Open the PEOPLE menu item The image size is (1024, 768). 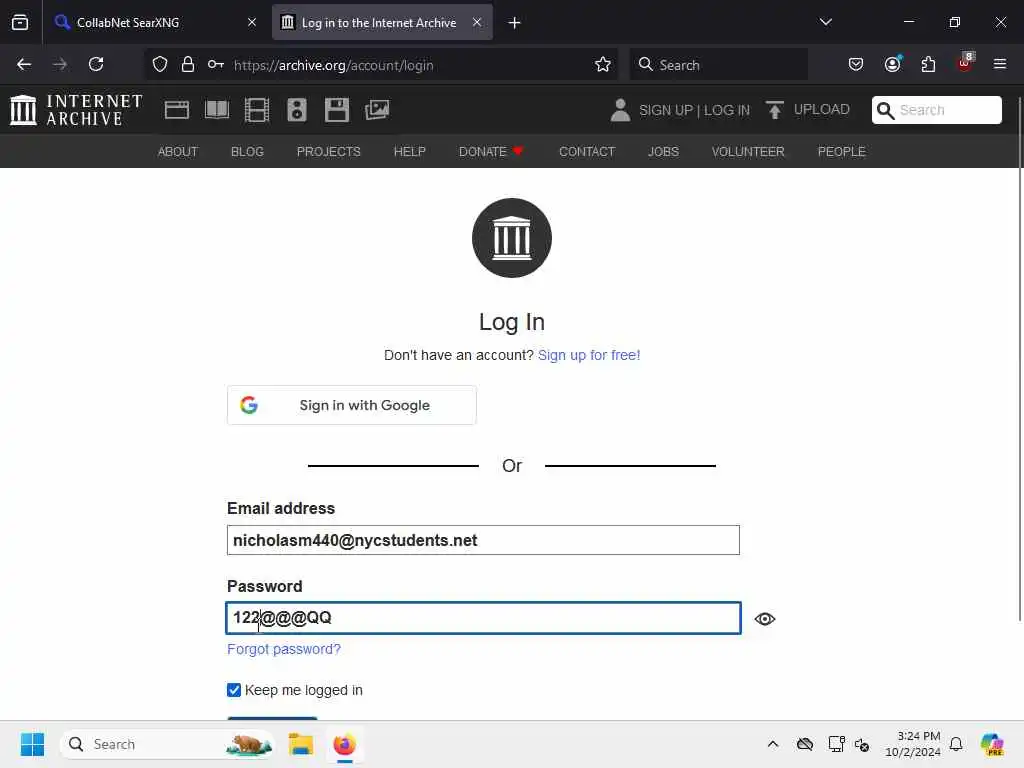point(842,152)
